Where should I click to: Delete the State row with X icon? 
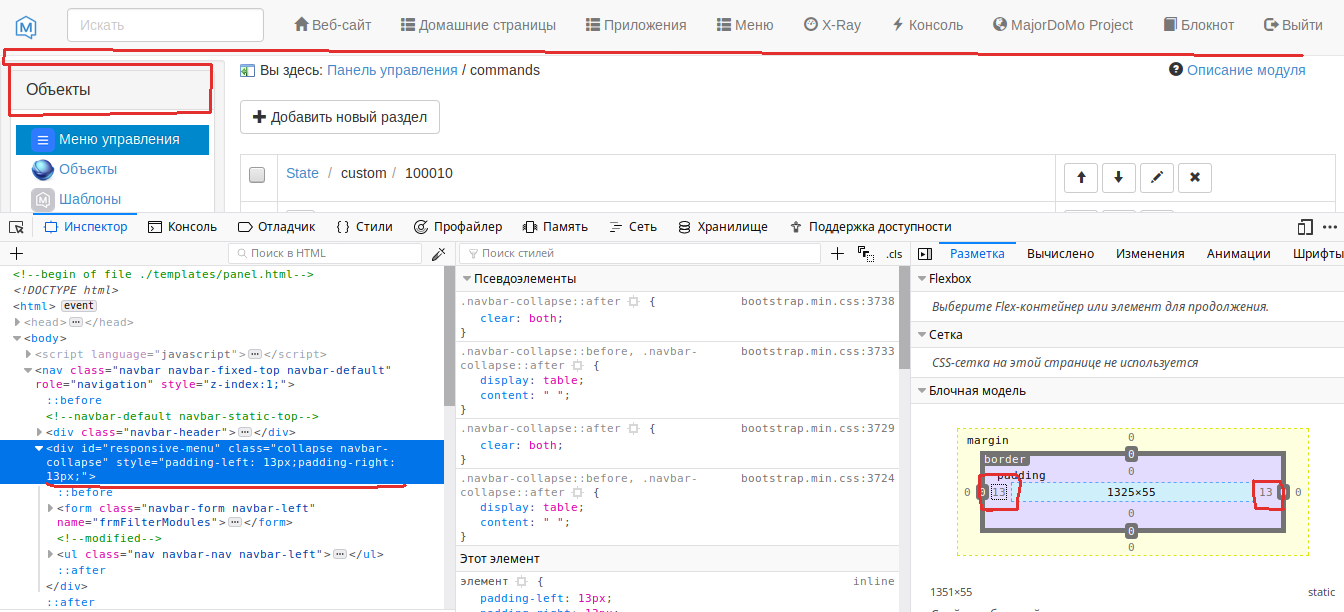[x=1195, y=178]
